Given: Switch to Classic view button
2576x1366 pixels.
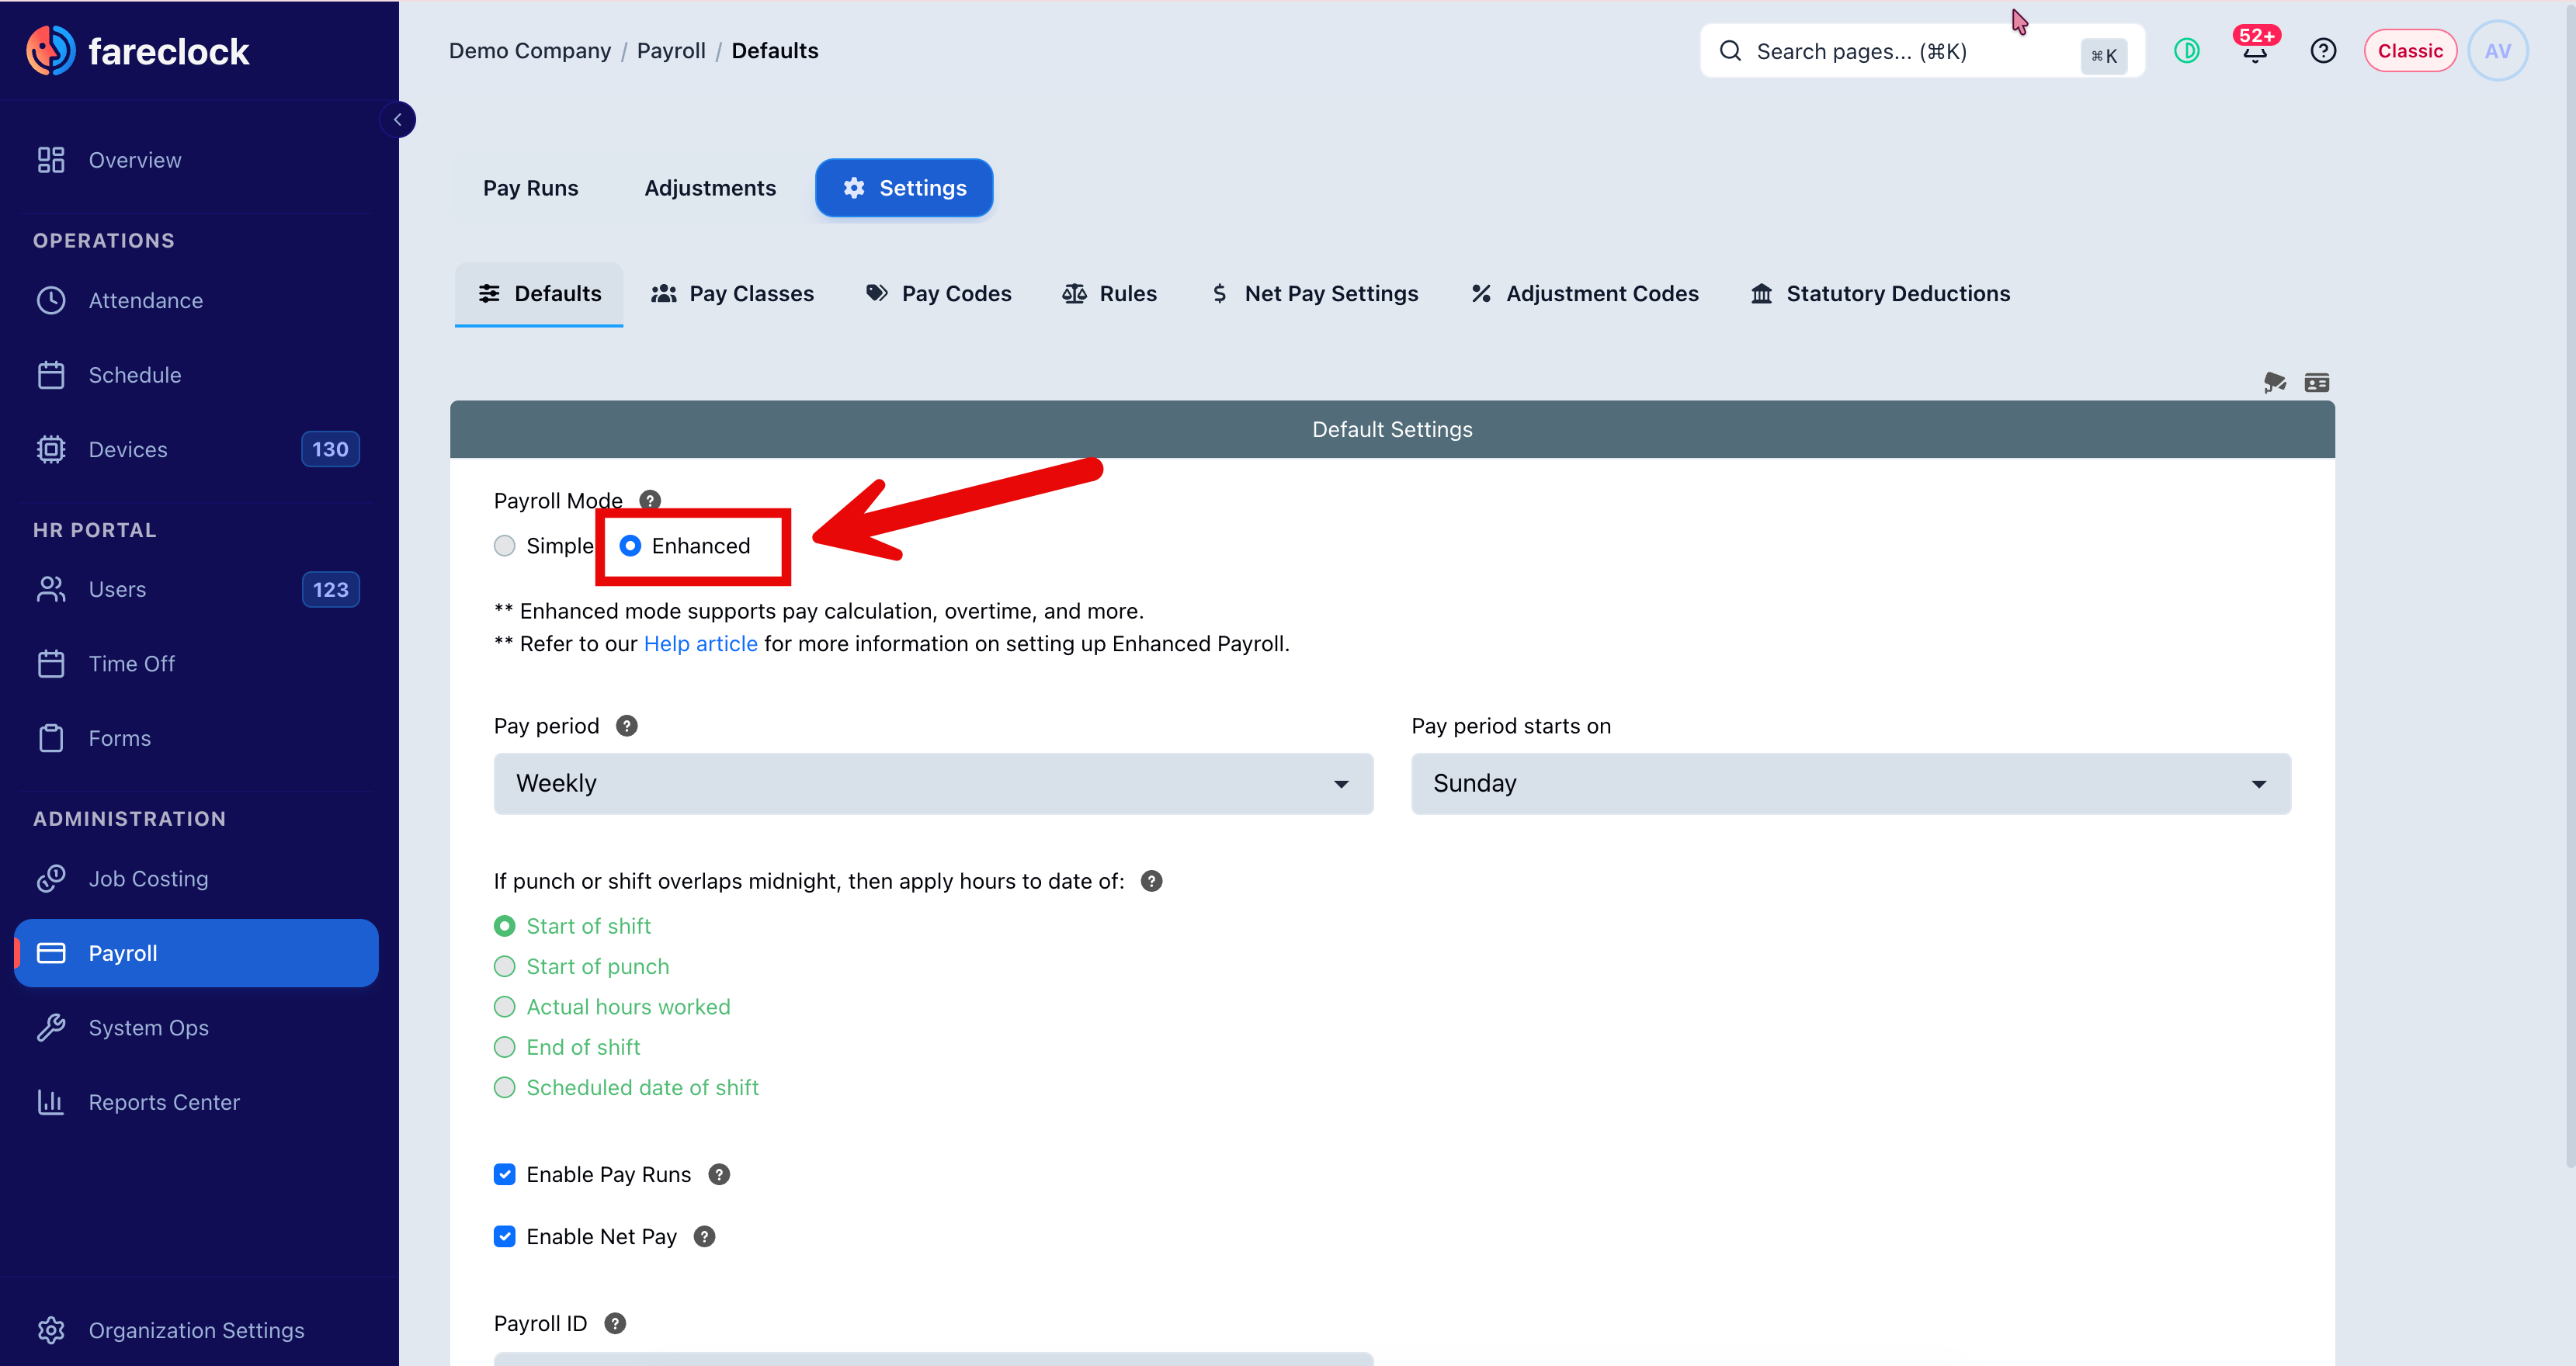Looking at the screenshot, I should [x=2409, y=50].
